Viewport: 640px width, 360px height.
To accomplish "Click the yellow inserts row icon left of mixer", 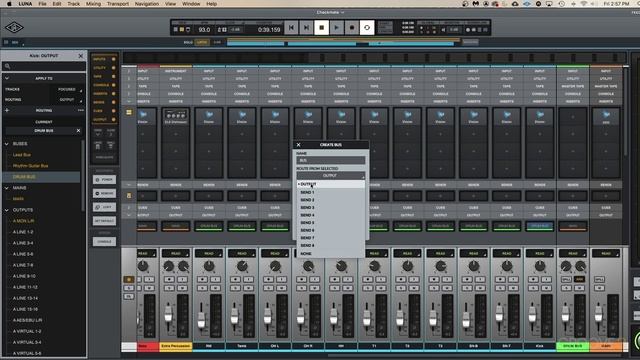I will coord(129,112).
